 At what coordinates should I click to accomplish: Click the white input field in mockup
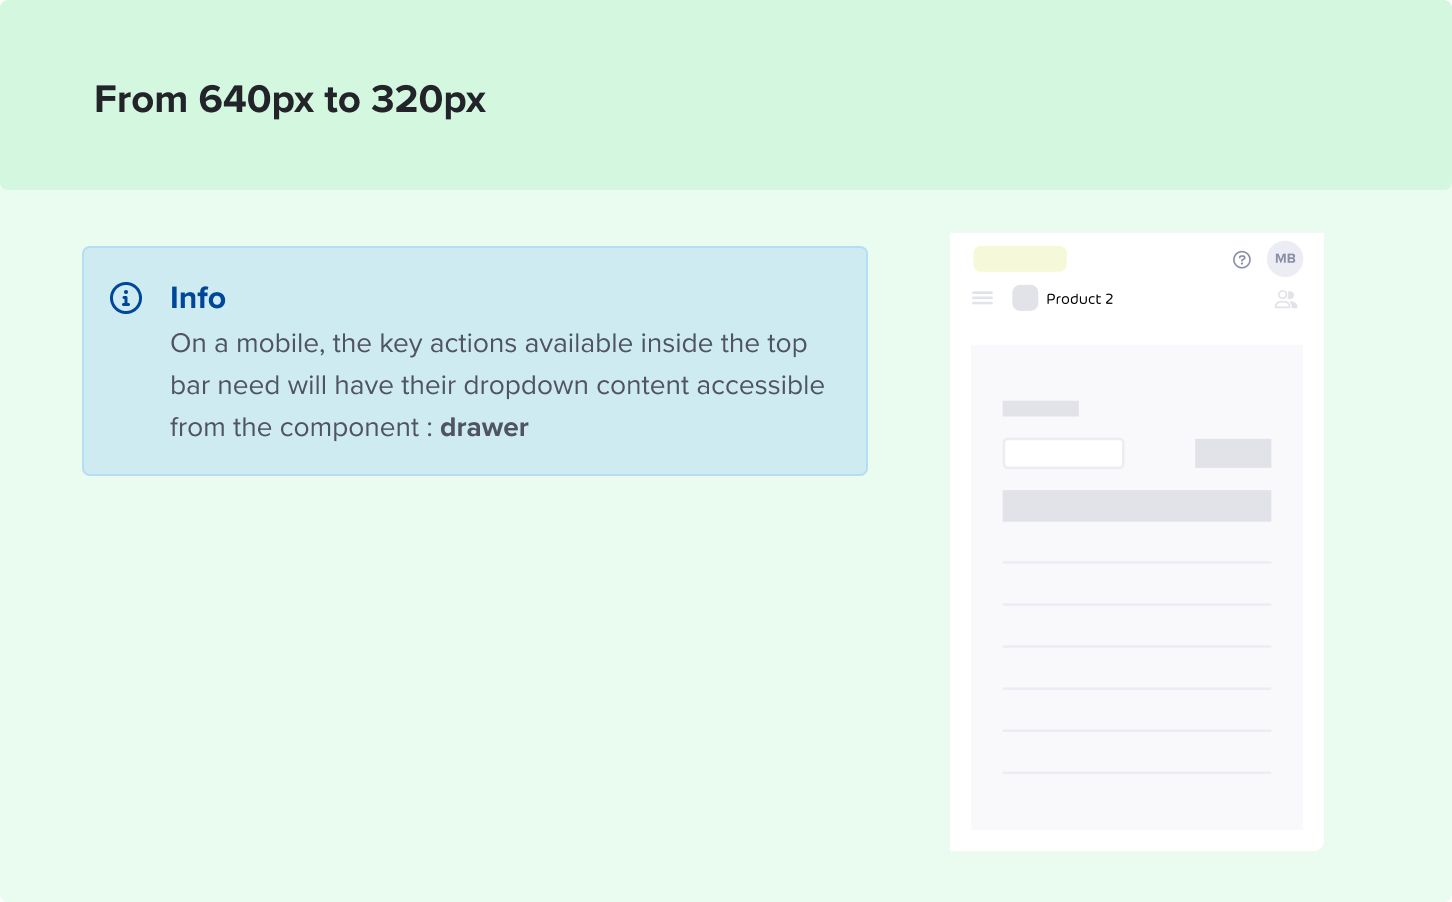[1063, 453]
